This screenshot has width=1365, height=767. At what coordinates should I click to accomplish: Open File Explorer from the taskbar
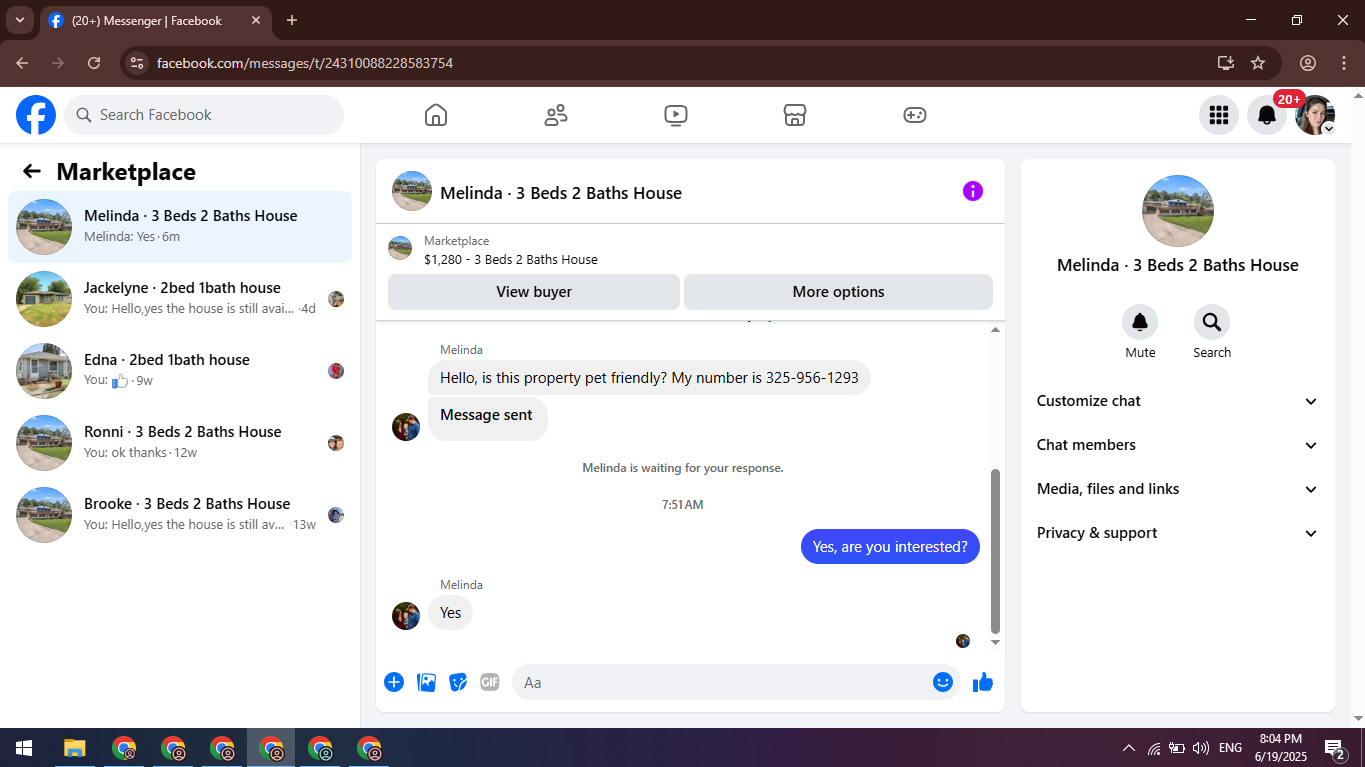pos(74,748)
